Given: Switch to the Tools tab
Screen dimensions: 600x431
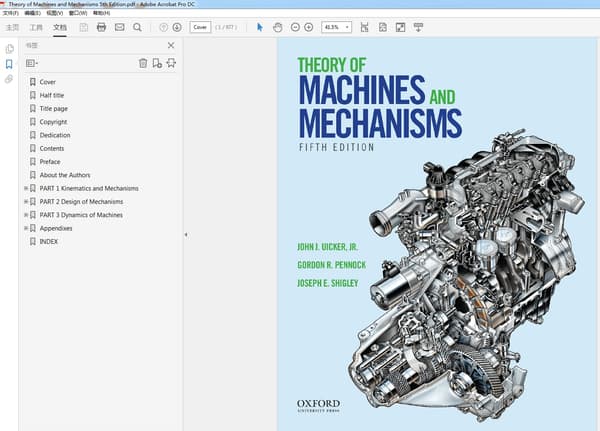Looking at the screenshot, I should 36,27.
